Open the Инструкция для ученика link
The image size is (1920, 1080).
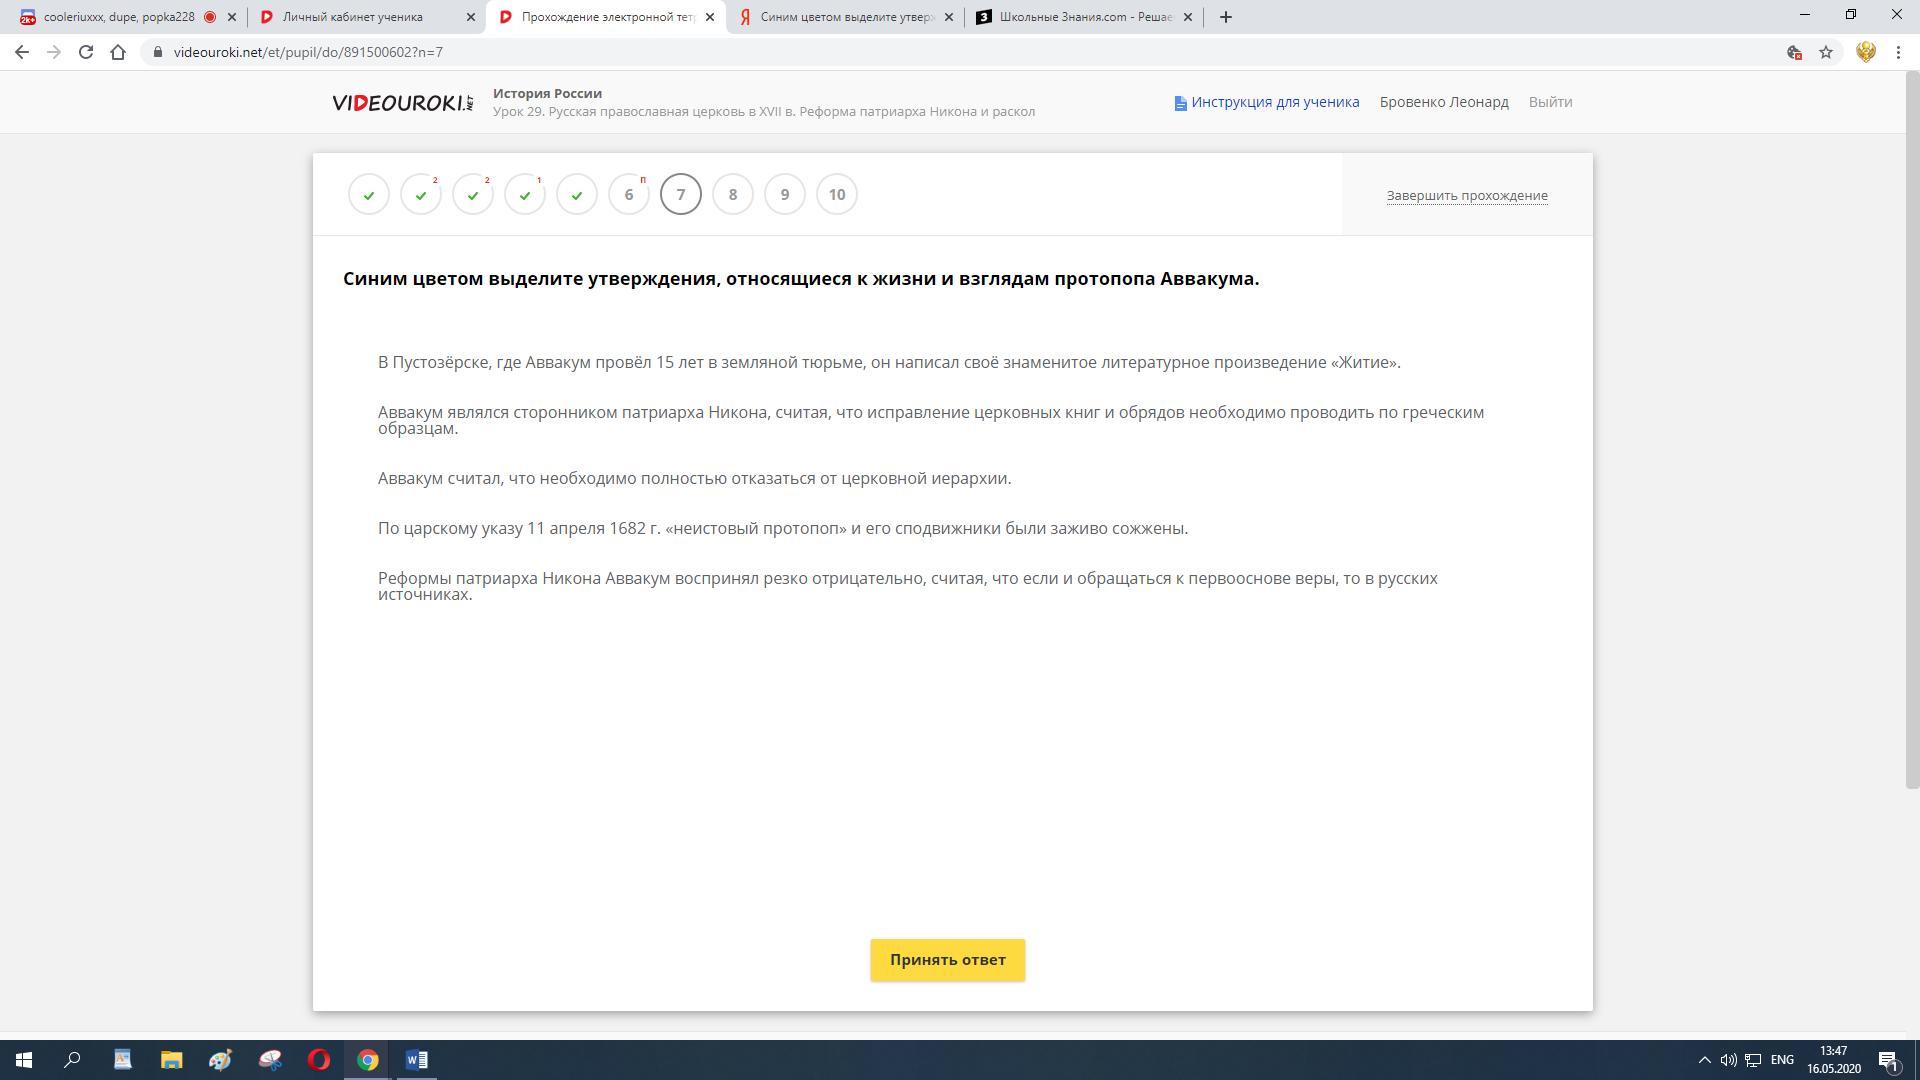pyautogui.click(x=1266, y=102)
